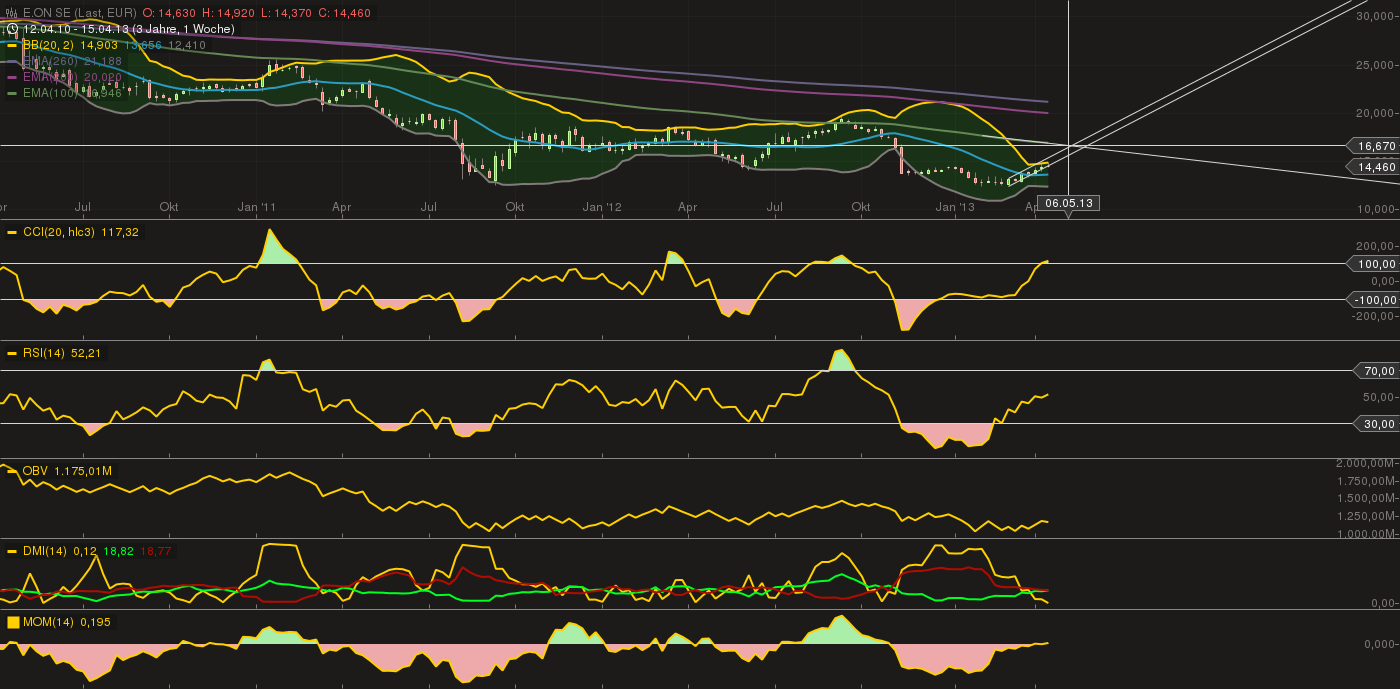Image resolution: width=1400 pixels, height=689 pixels.
Task: Select the DMI(14) indicator label
Action: 46,551
